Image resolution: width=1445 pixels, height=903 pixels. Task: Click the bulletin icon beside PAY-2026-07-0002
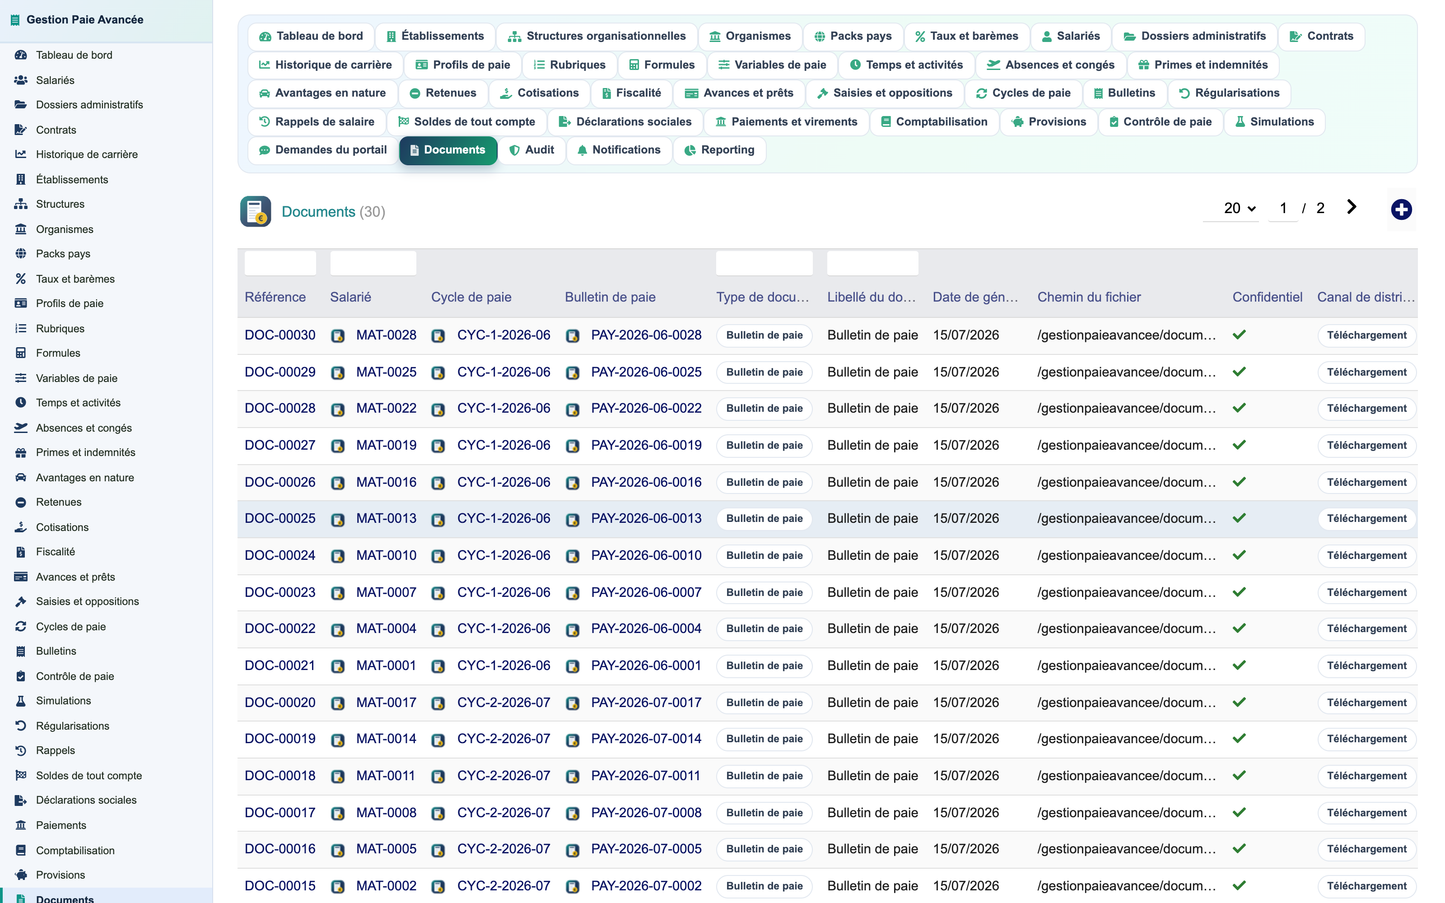573,887
